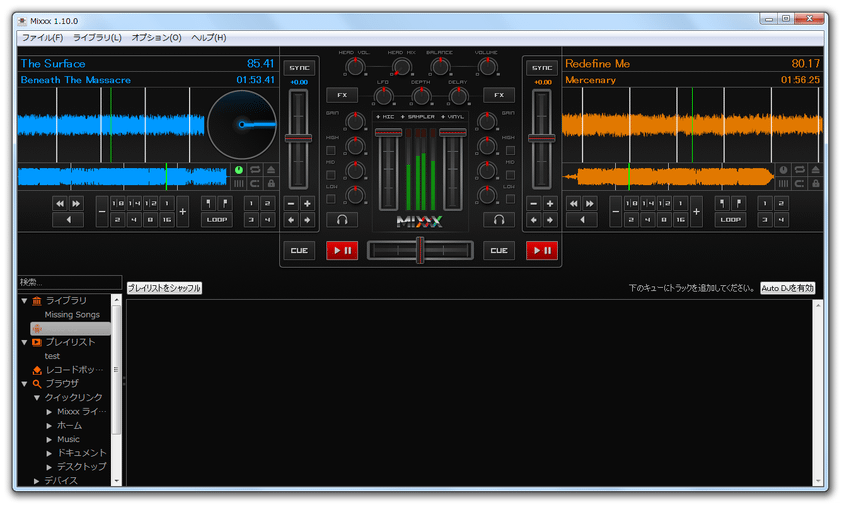Toggle left channel FX button
This screenshot has height=505, width=844.
[x=342, y=95]
